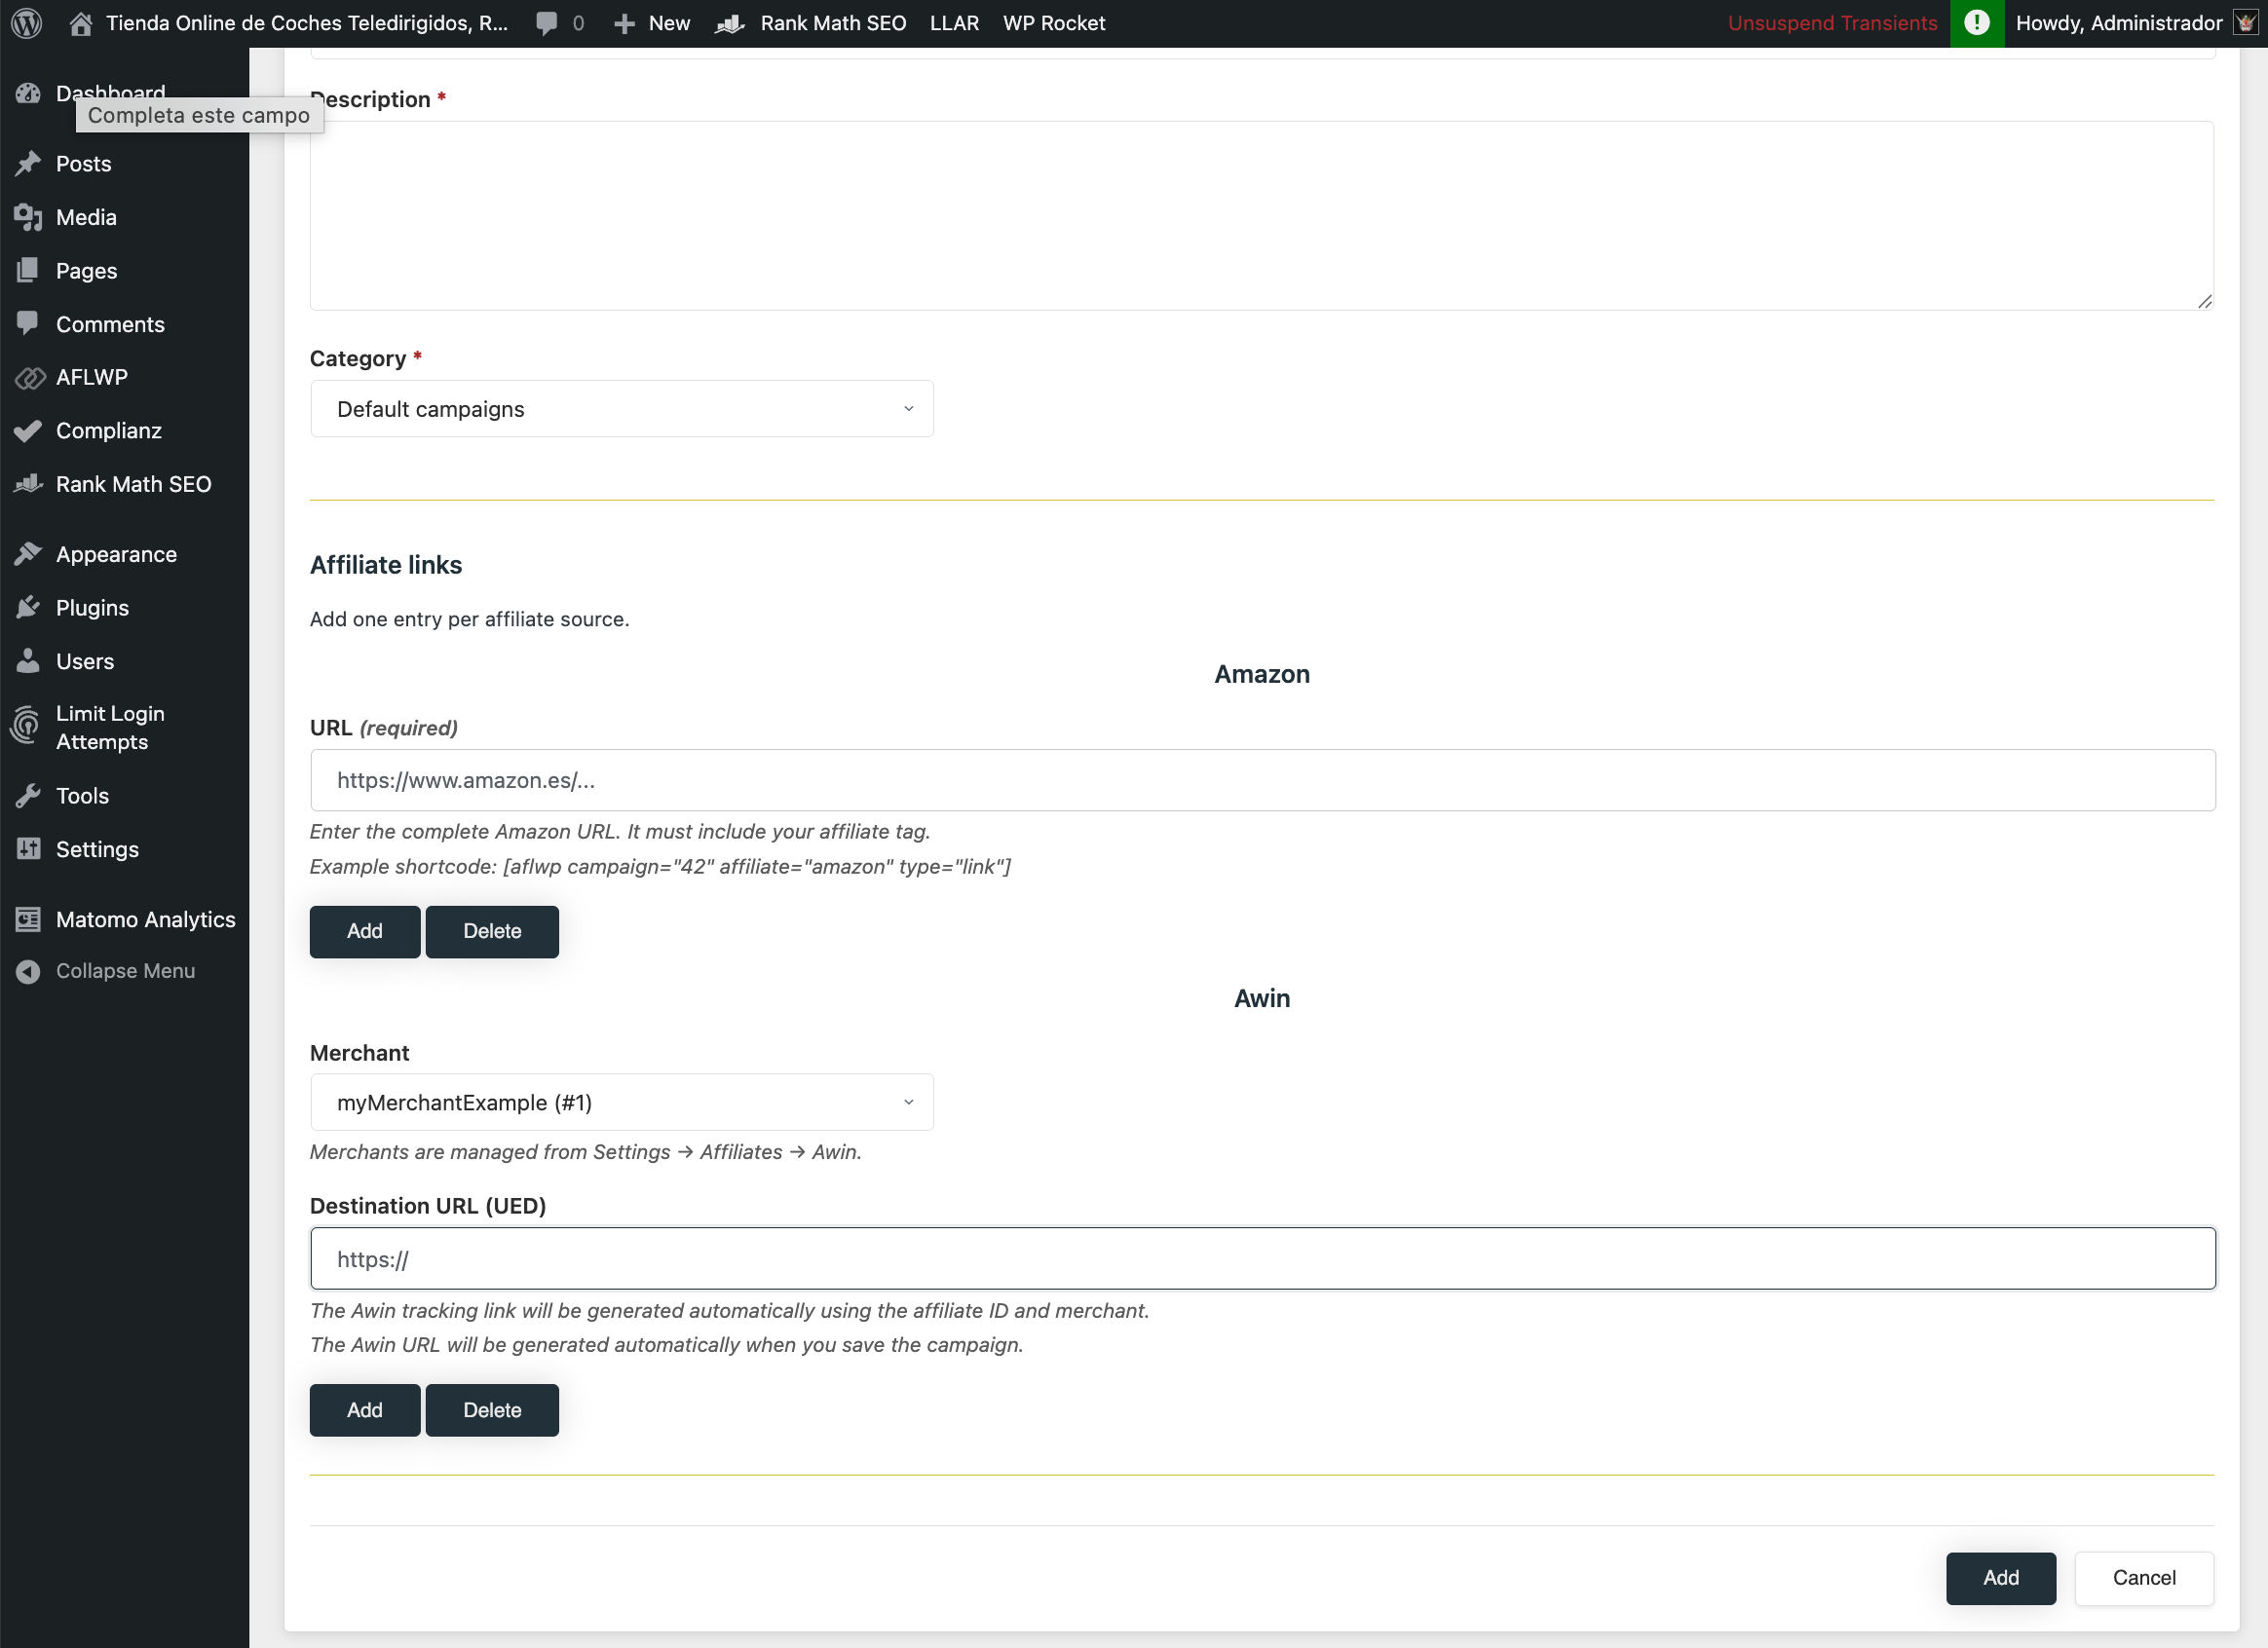Click the Amazon URL input field
Image resolution: width=2268 pixels, height=1648 pixels.
[x=1260, y=780]
